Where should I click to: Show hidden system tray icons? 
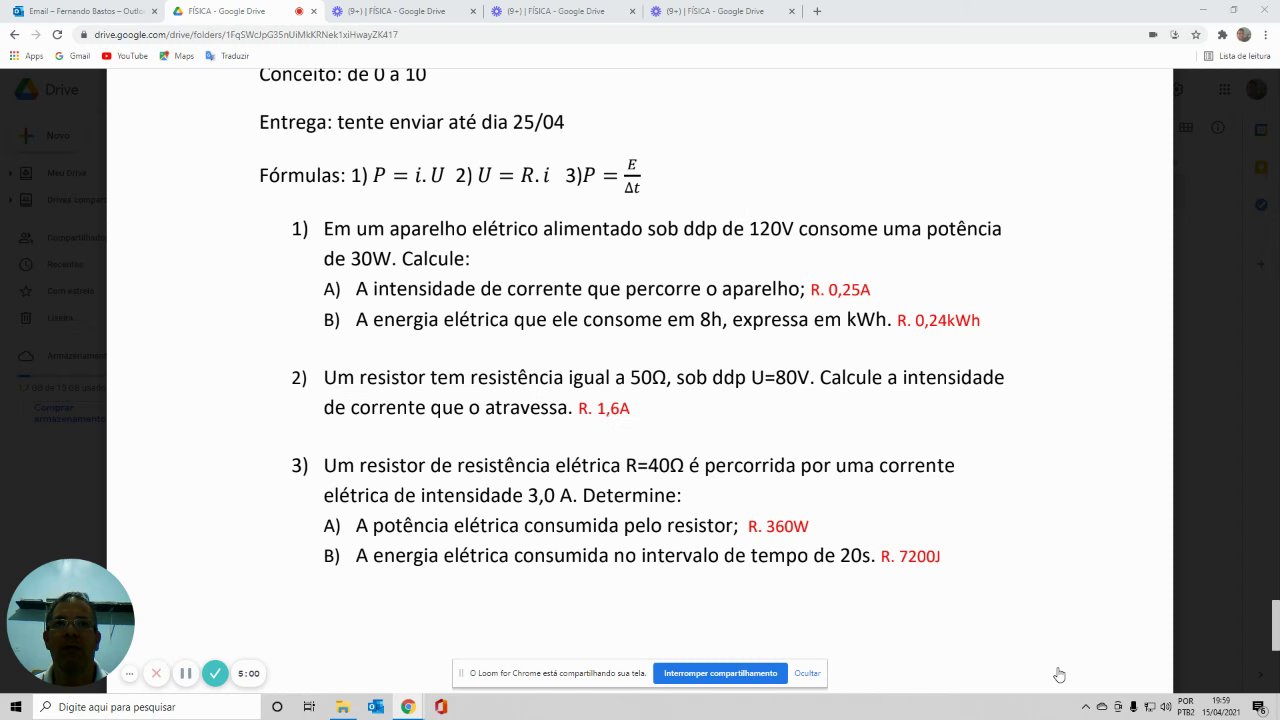[x=1086, y=707]
